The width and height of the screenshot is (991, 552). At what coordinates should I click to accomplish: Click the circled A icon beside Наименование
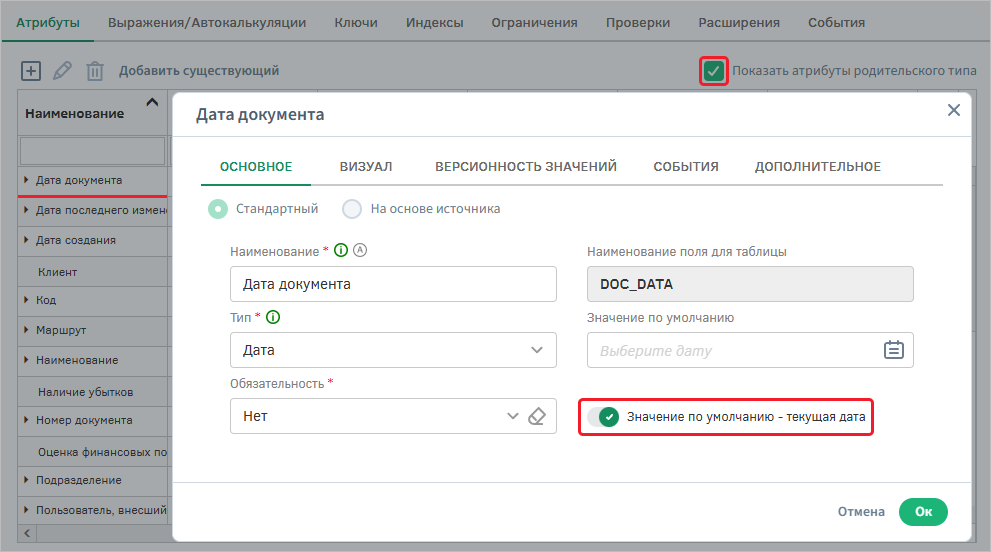click(x=360, y=250)
